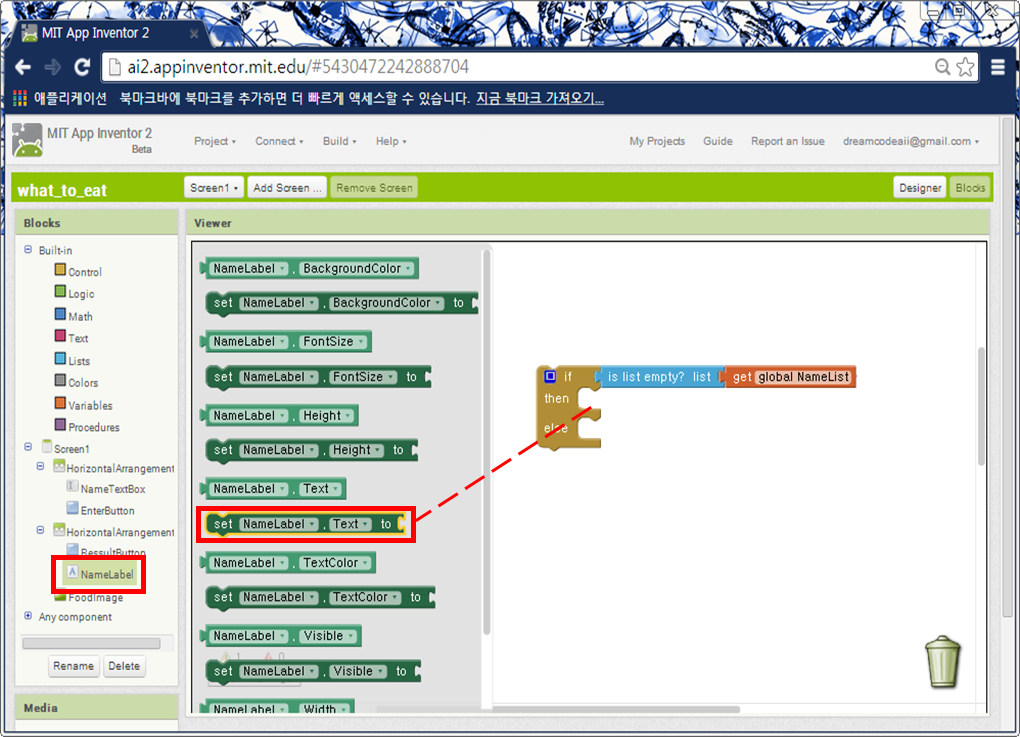Collapse the Screen1 tree node

28,447
